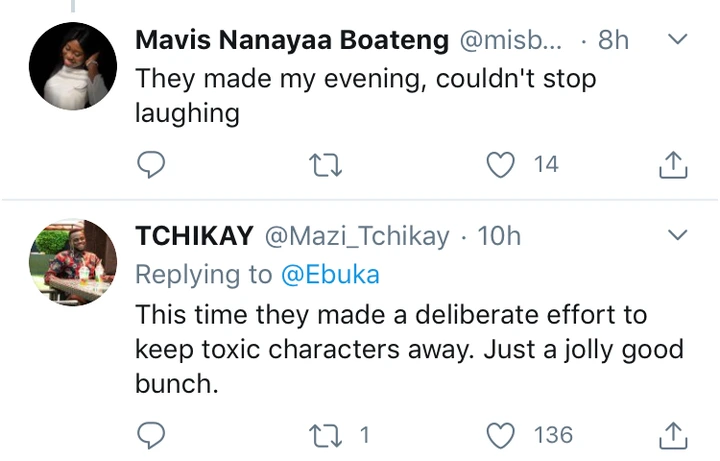Open the @Mazi_Tchikay handle
The image size is (720, 461).
358,237
